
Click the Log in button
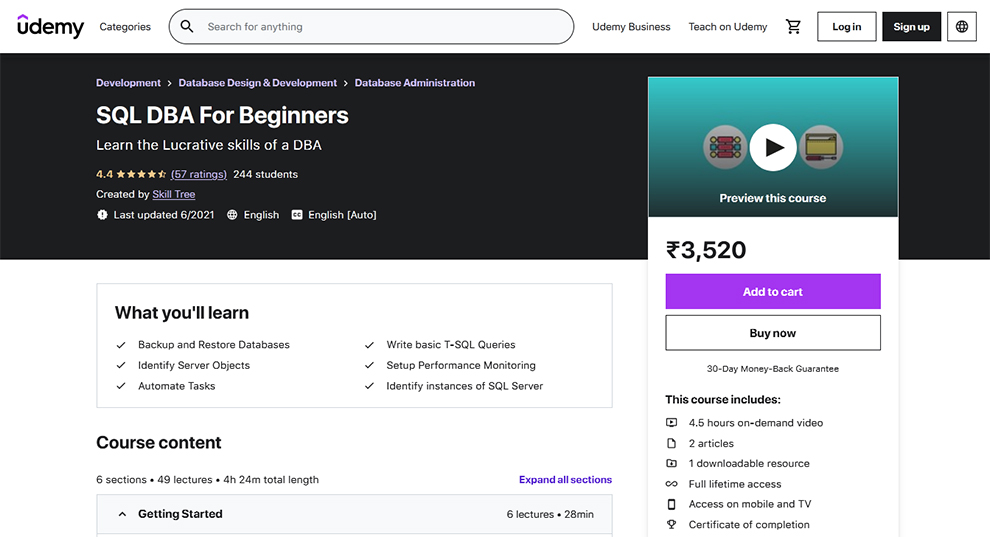click(x=847, y=27)
